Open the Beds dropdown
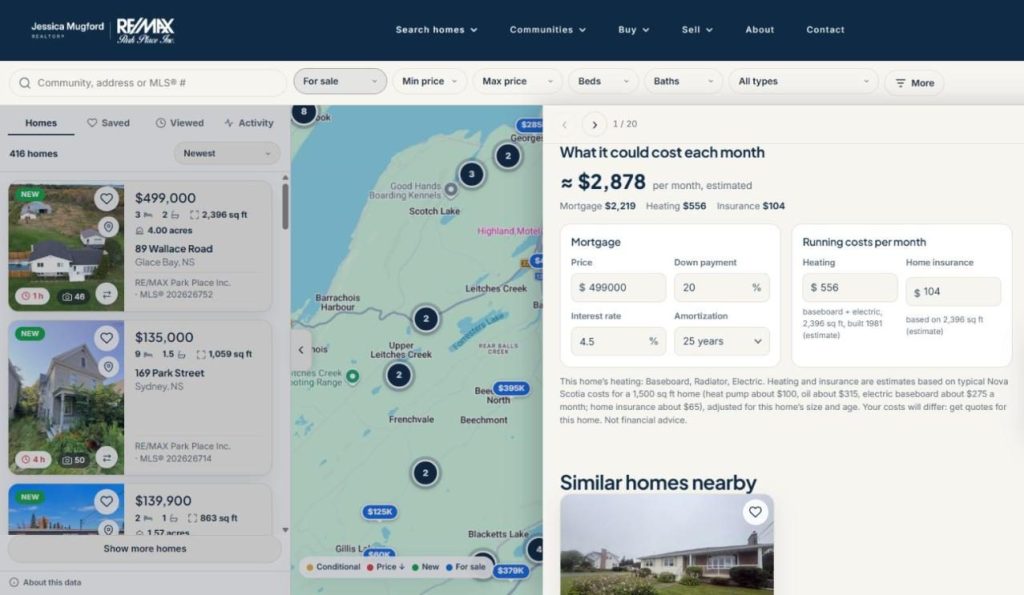 click(x=603, y=81)
